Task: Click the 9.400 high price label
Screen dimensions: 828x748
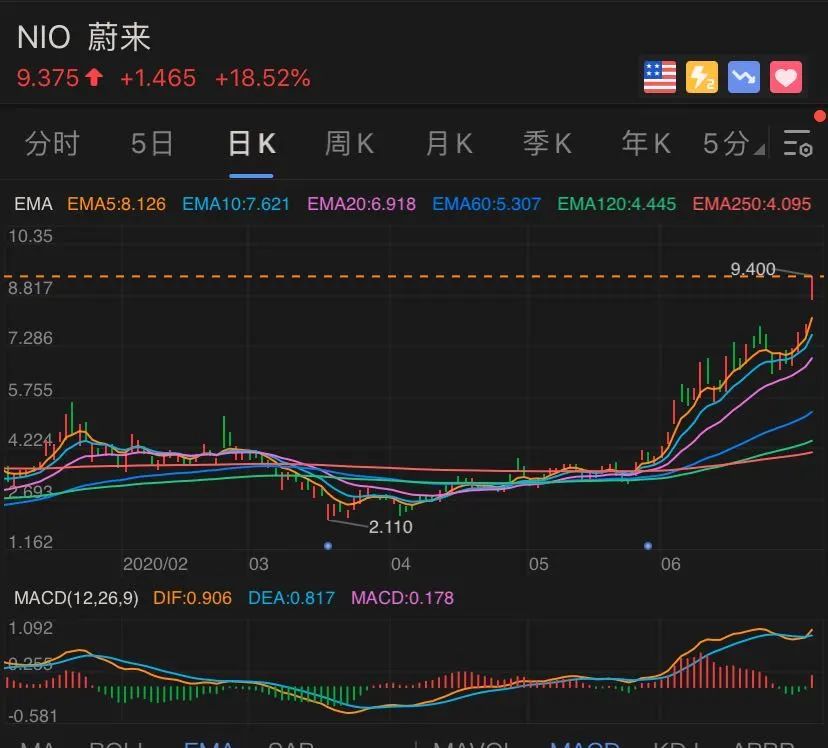Action: coord(753,269)
